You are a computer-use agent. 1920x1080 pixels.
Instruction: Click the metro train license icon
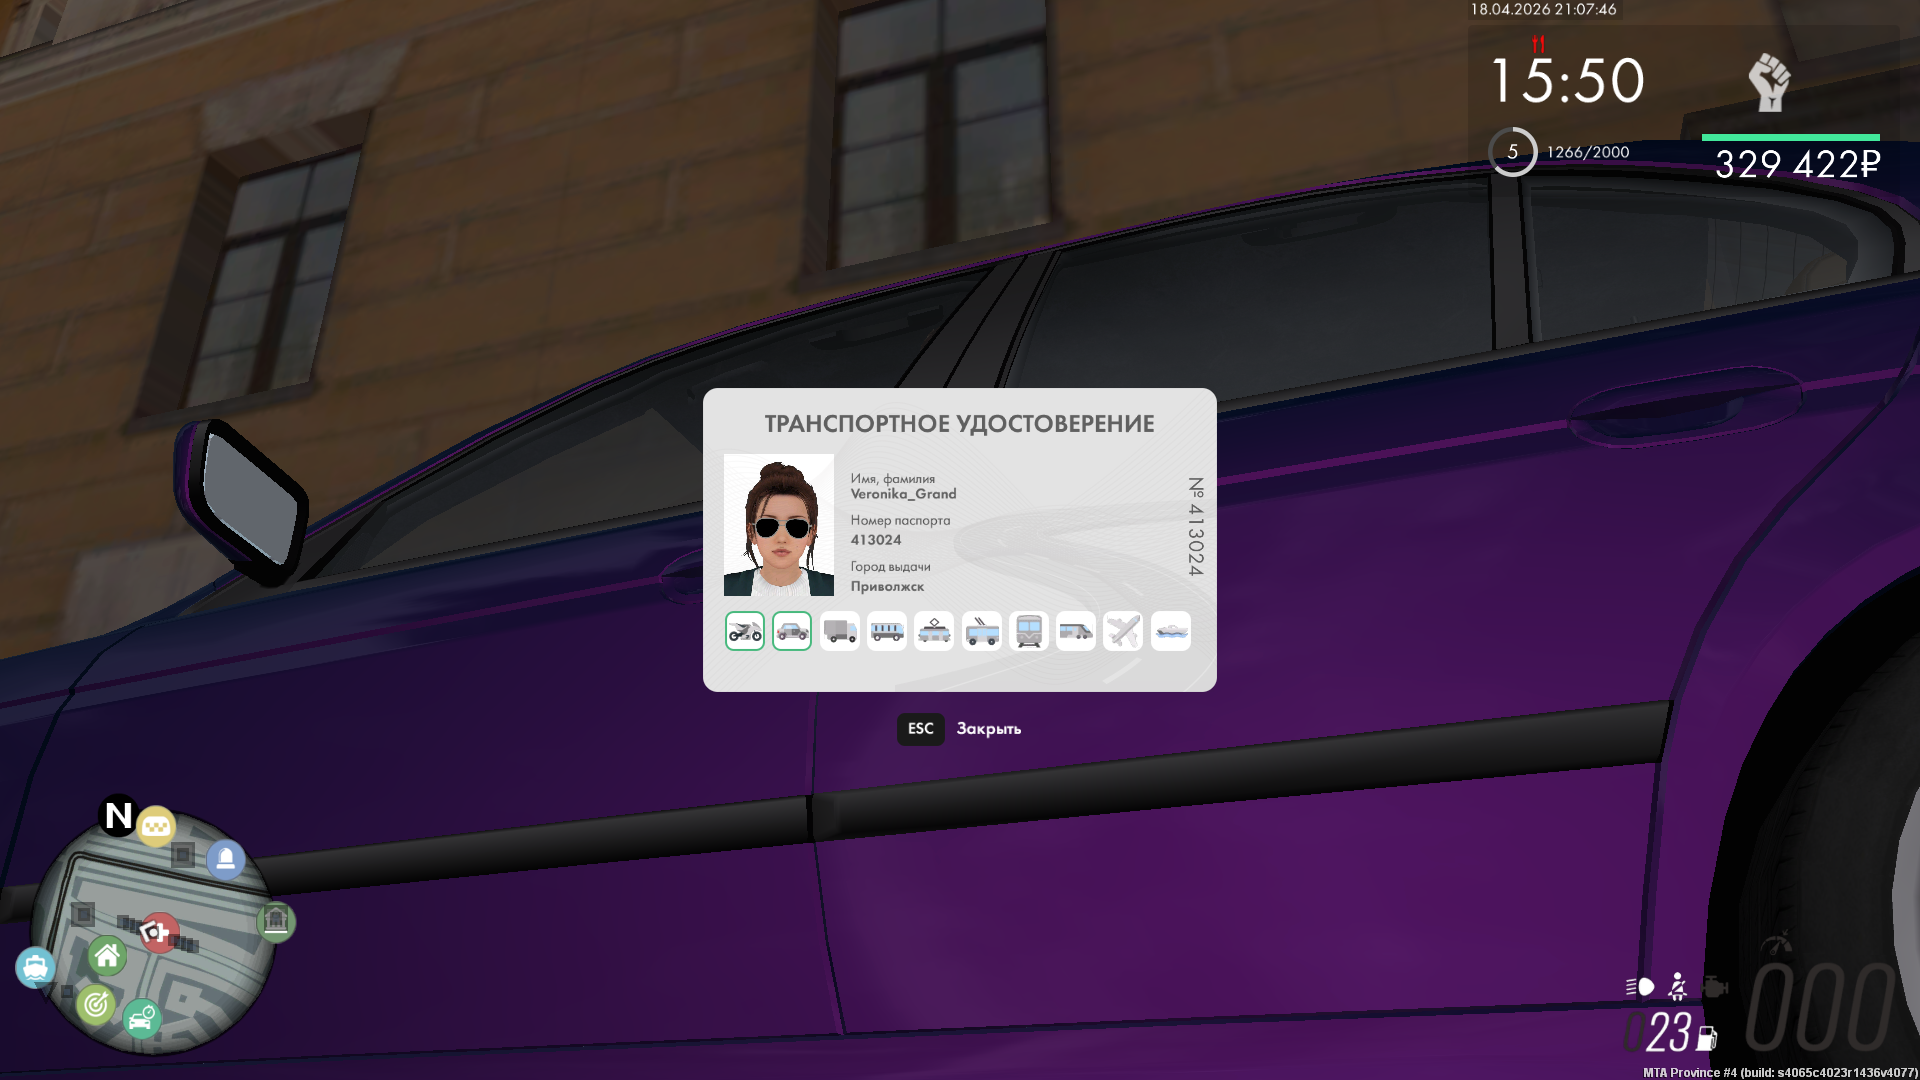tap(1029, 631)
